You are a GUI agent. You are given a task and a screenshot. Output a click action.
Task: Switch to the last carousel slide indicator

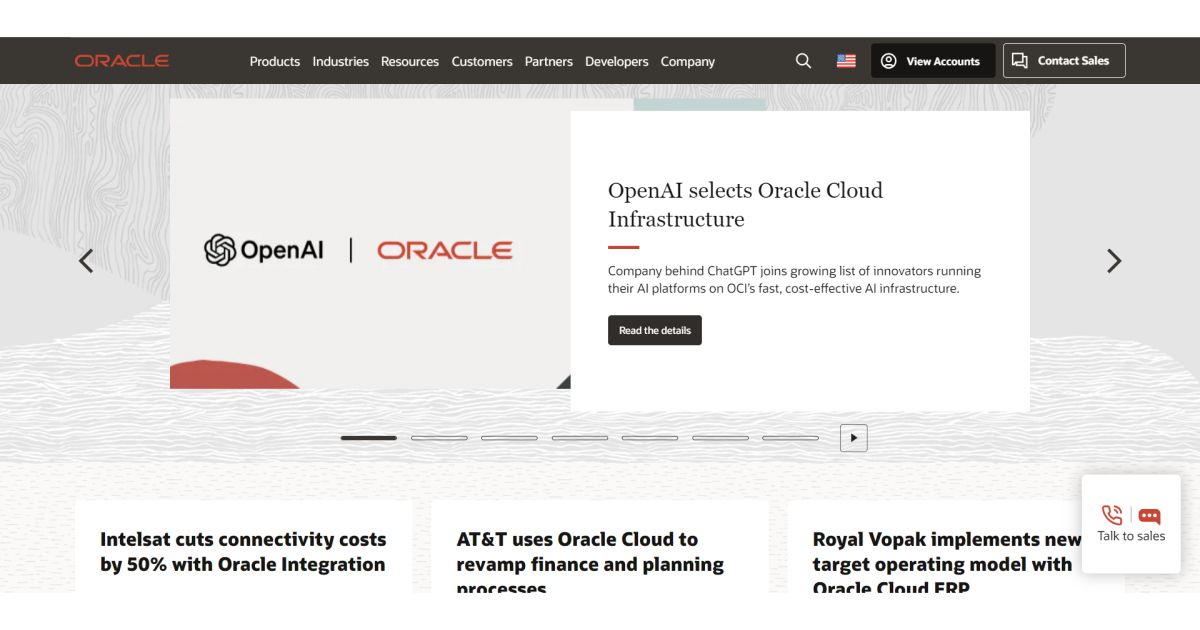[x=790, y=438]
